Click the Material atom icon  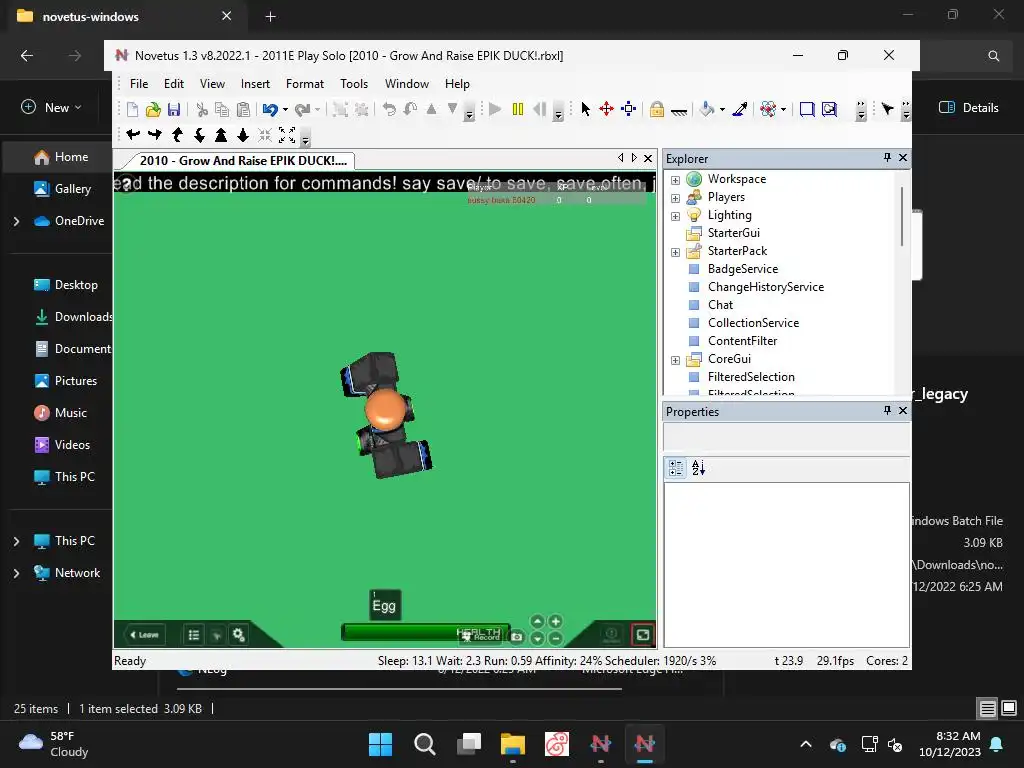[x=768, y=109]
